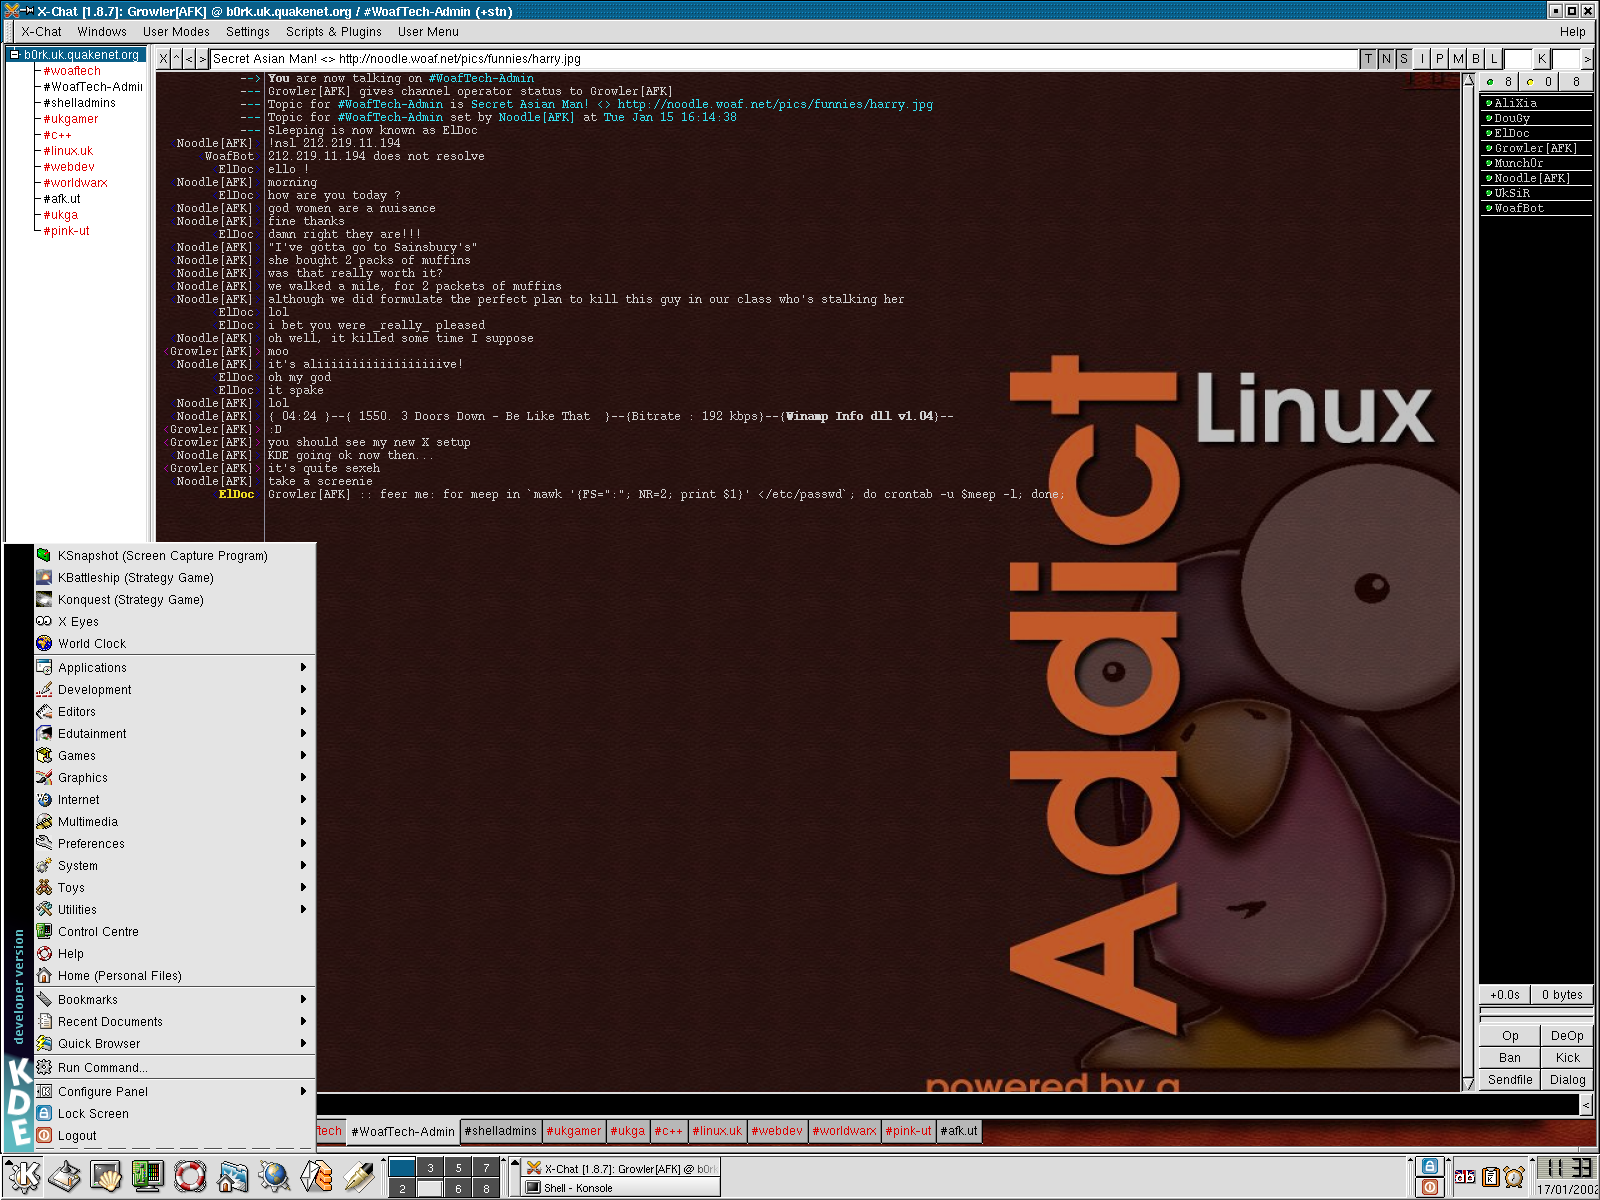Expand Bookmarks submenu
1600x1200 pixels.
pyautogui.click(x=174, y=1000)
